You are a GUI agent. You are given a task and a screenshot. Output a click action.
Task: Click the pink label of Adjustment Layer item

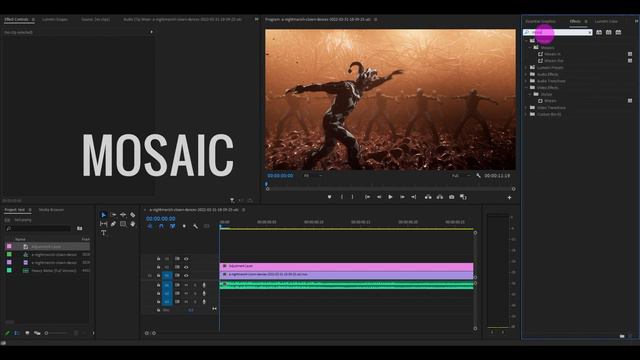[9, 247]
